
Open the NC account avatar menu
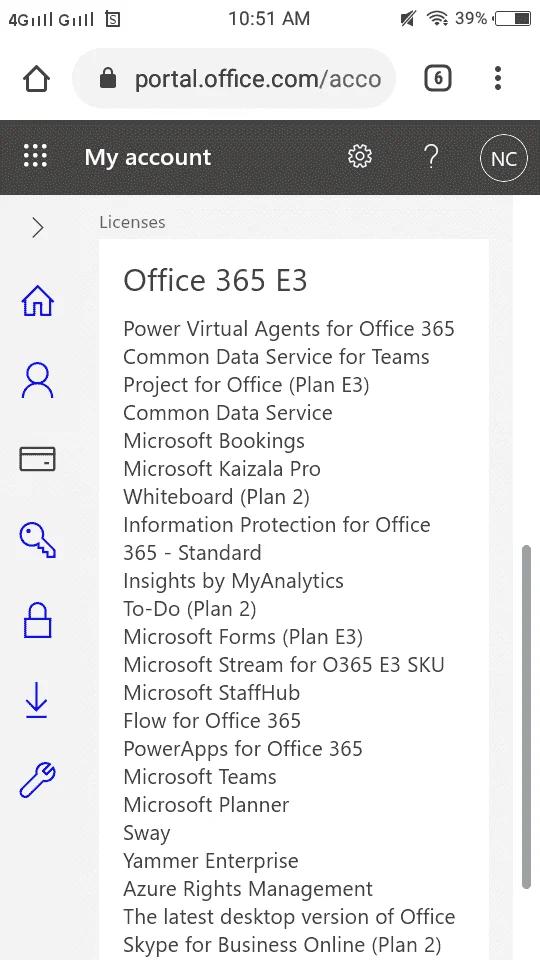coord(503,159)
